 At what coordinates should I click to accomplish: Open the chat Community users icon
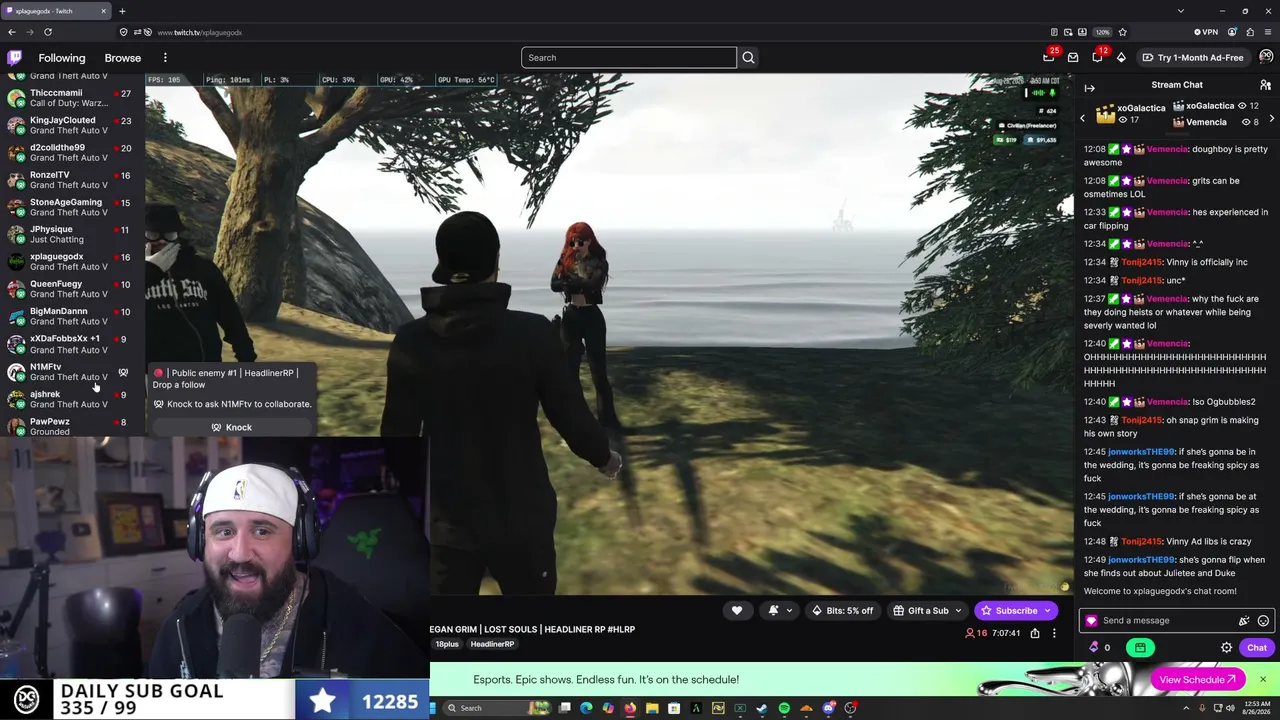click(x=1265, y=85)
